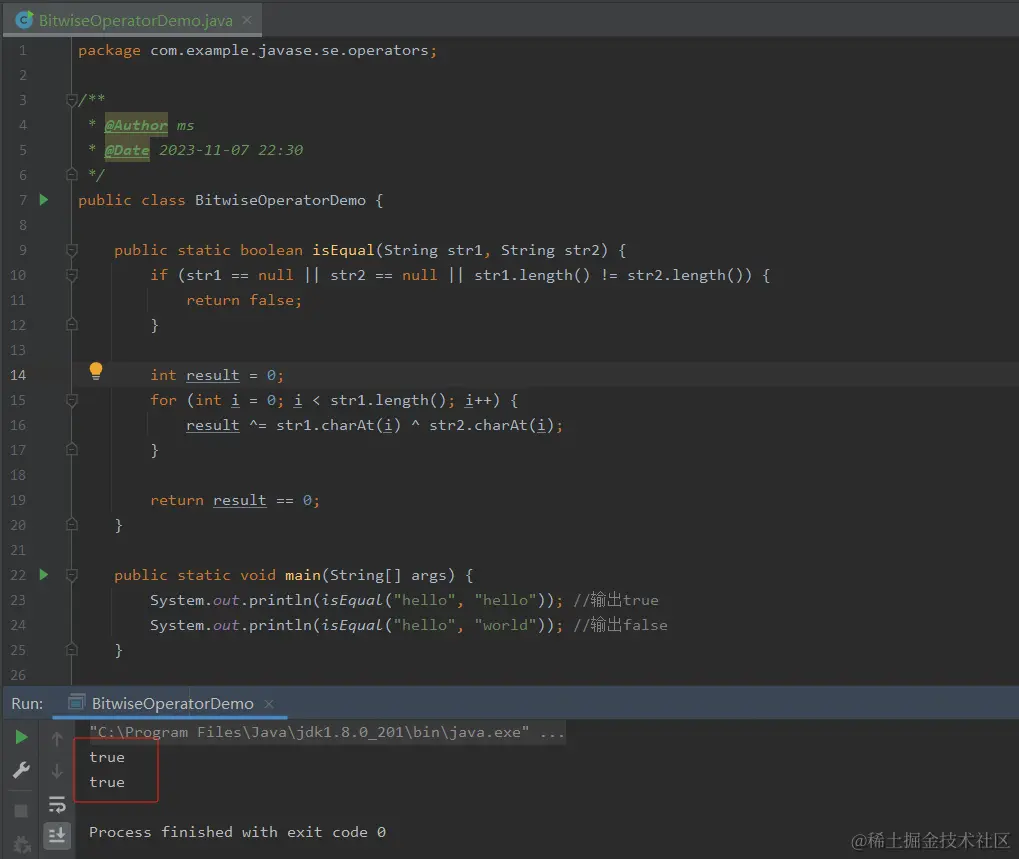Collapse the Javadoc fold end marker at line 6
This screenshot has width=1019, height=859.
(72, 174)
